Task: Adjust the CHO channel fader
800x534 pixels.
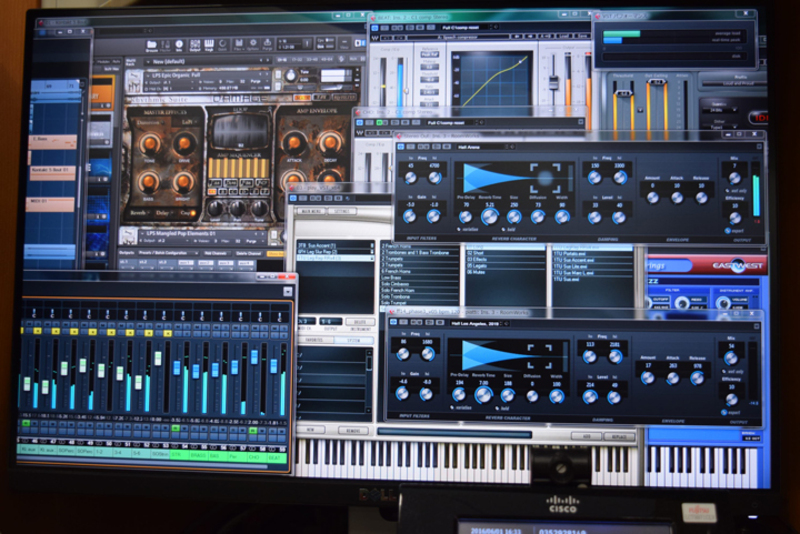Action: [x=254, y=357]
